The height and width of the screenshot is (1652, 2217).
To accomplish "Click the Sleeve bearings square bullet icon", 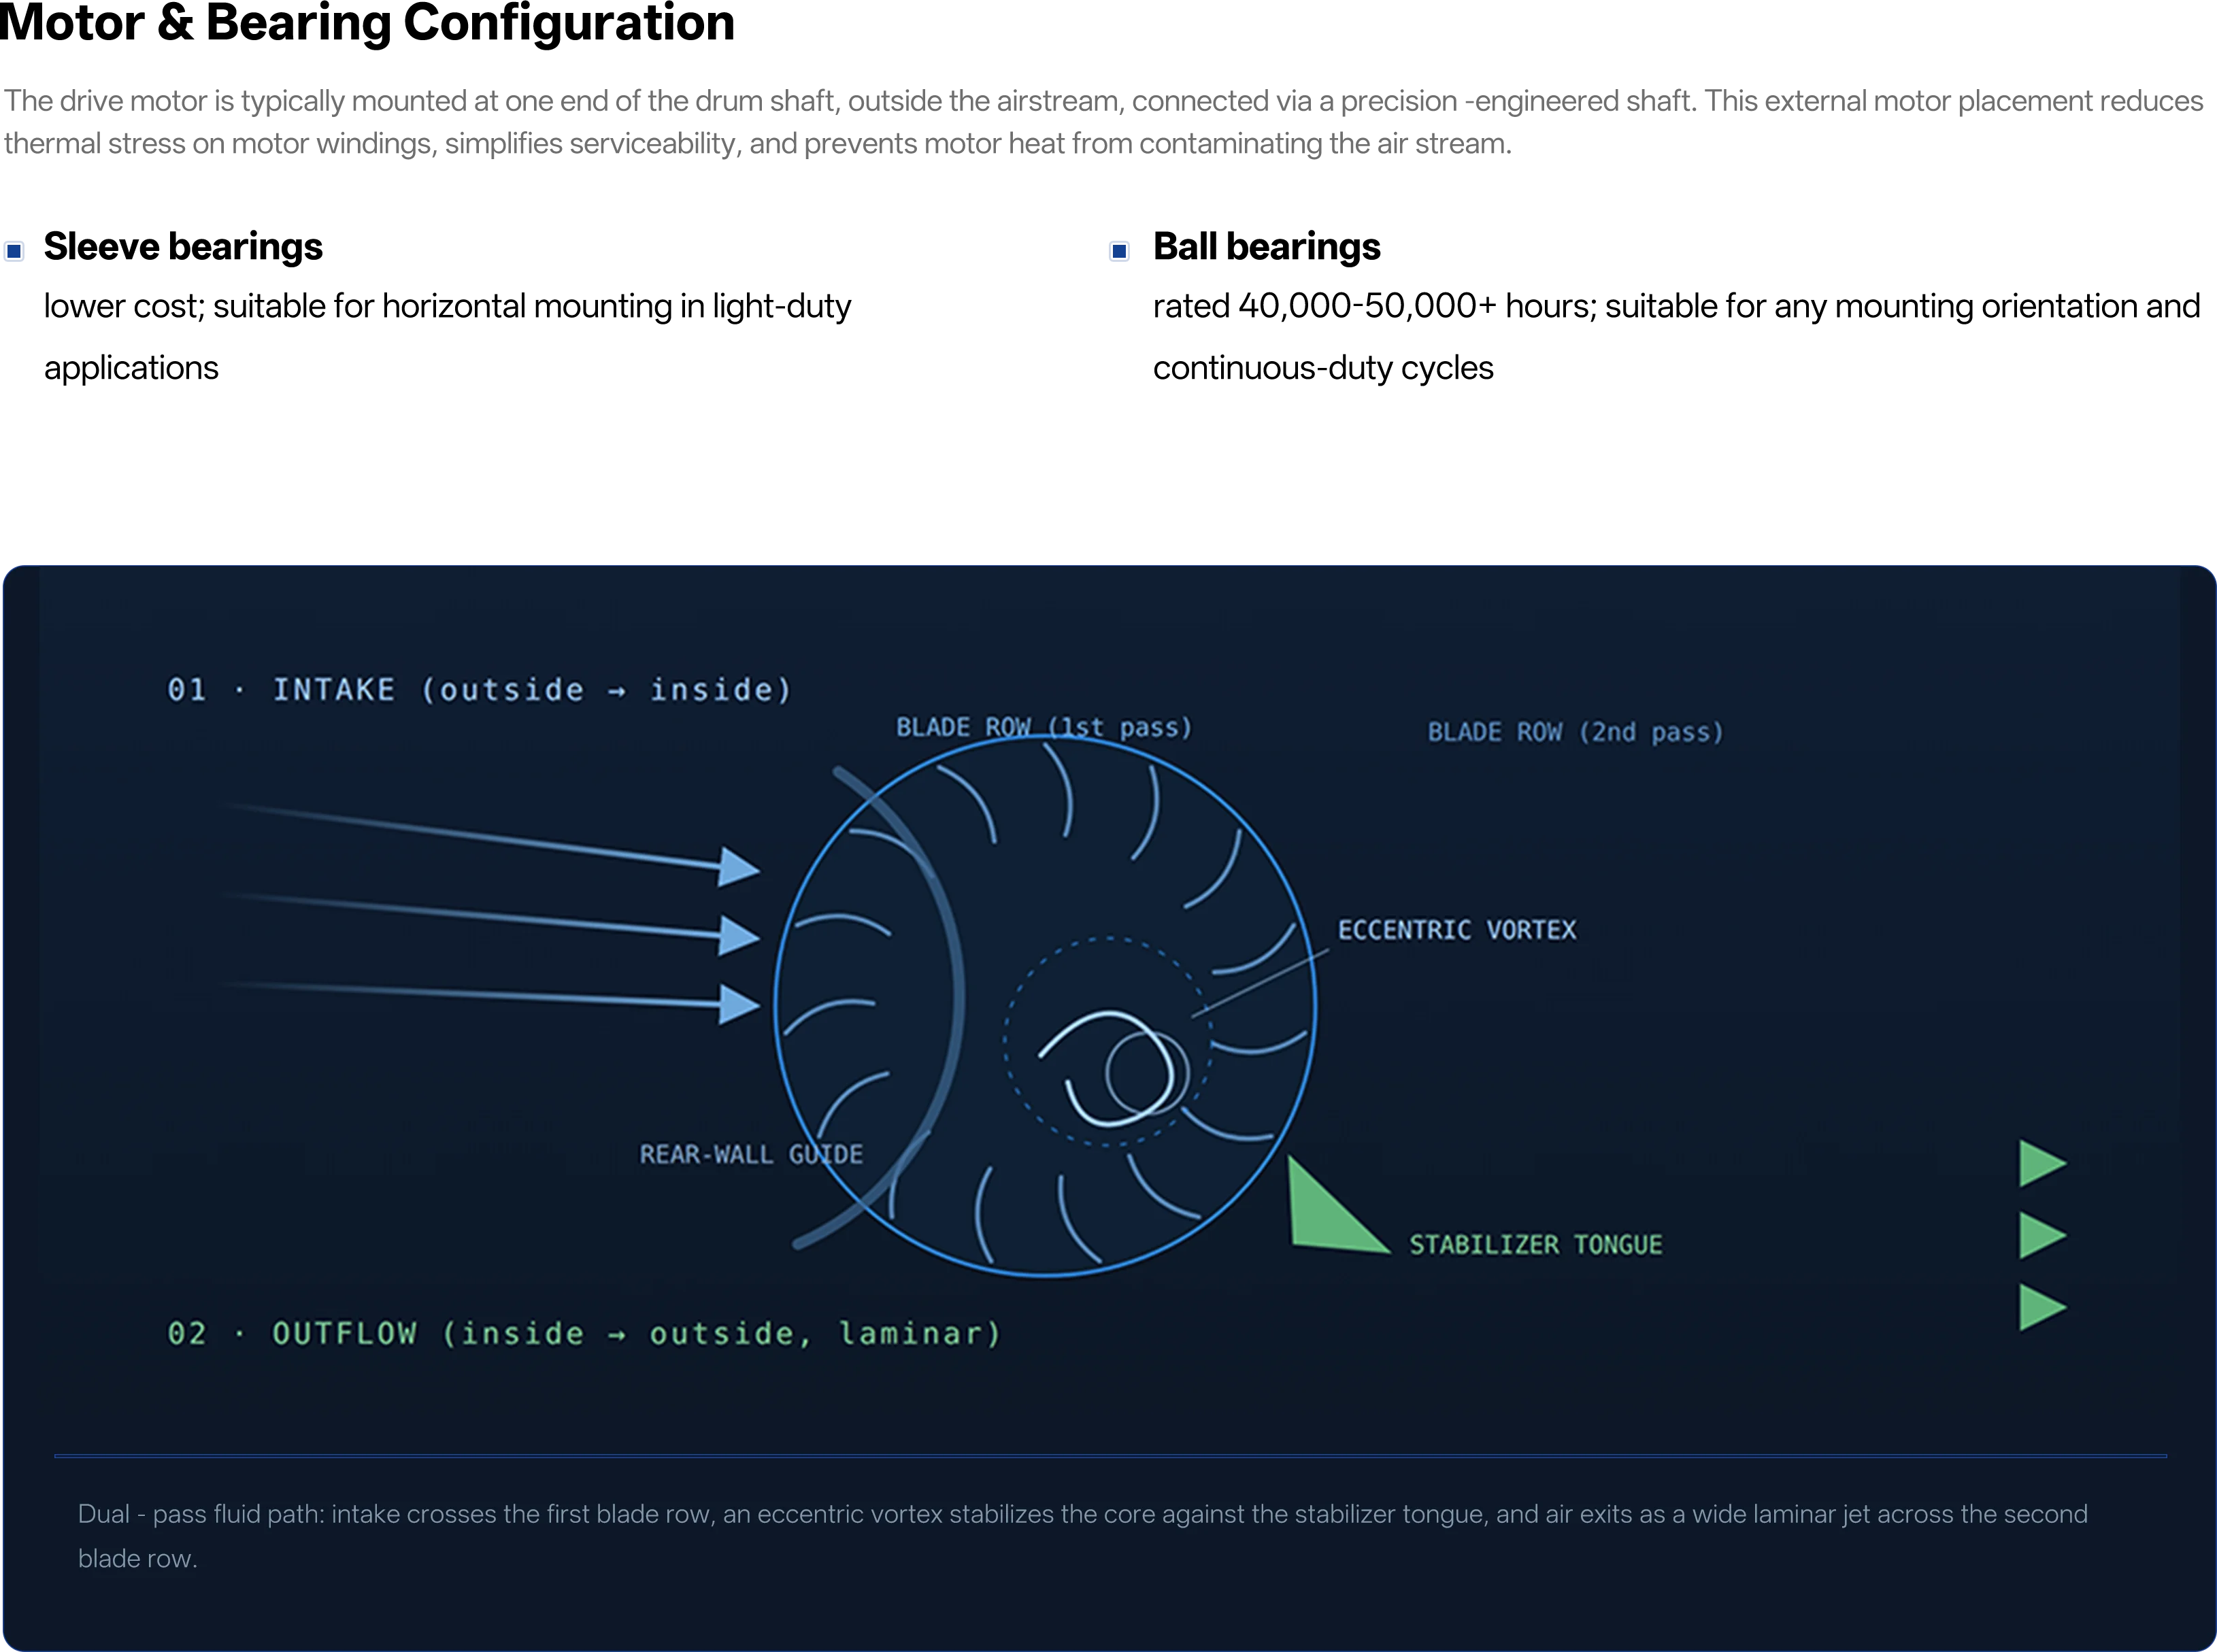I will click(14, 251).
